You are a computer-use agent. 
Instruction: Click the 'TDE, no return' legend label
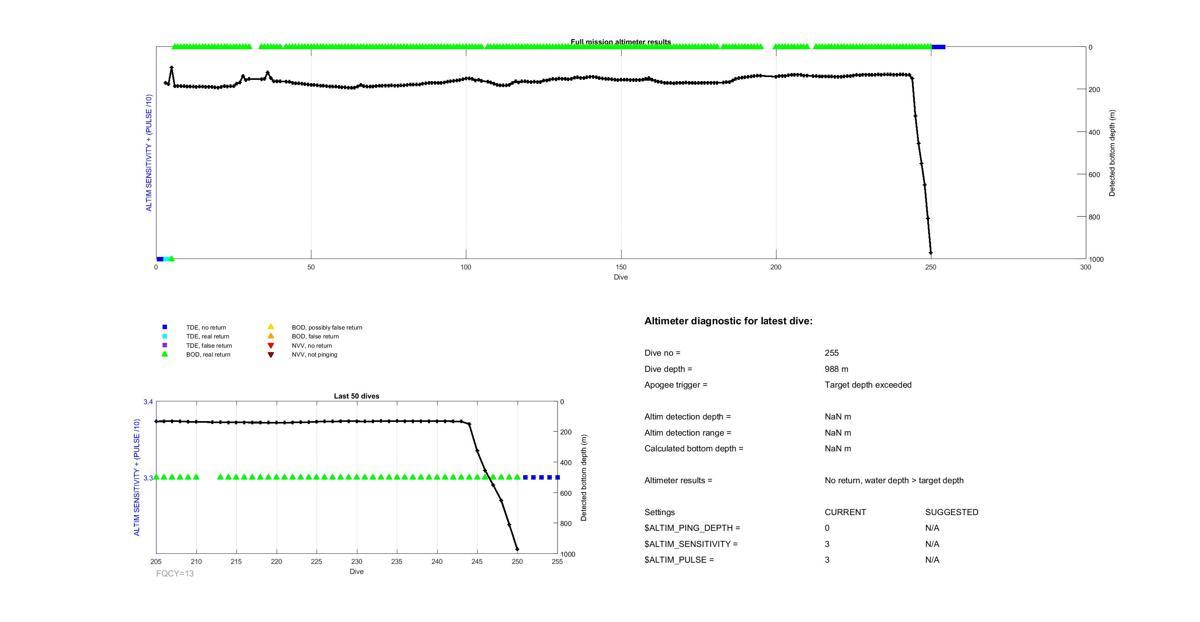pyautogui.click(x=206, y=327)
